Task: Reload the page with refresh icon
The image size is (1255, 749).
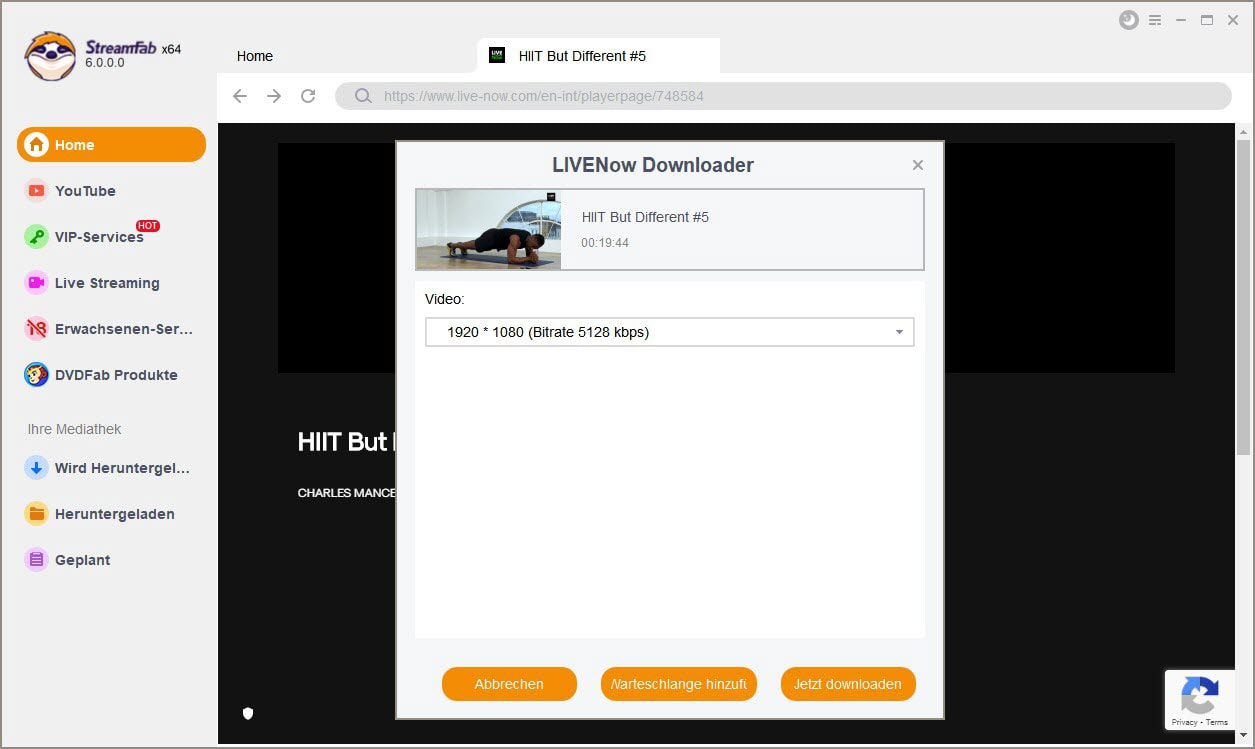Action: (x=308, y=96)
